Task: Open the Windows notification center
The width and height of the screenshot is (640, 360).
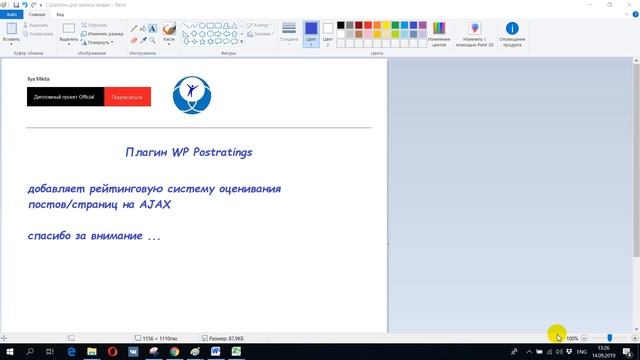Action: 627,351
